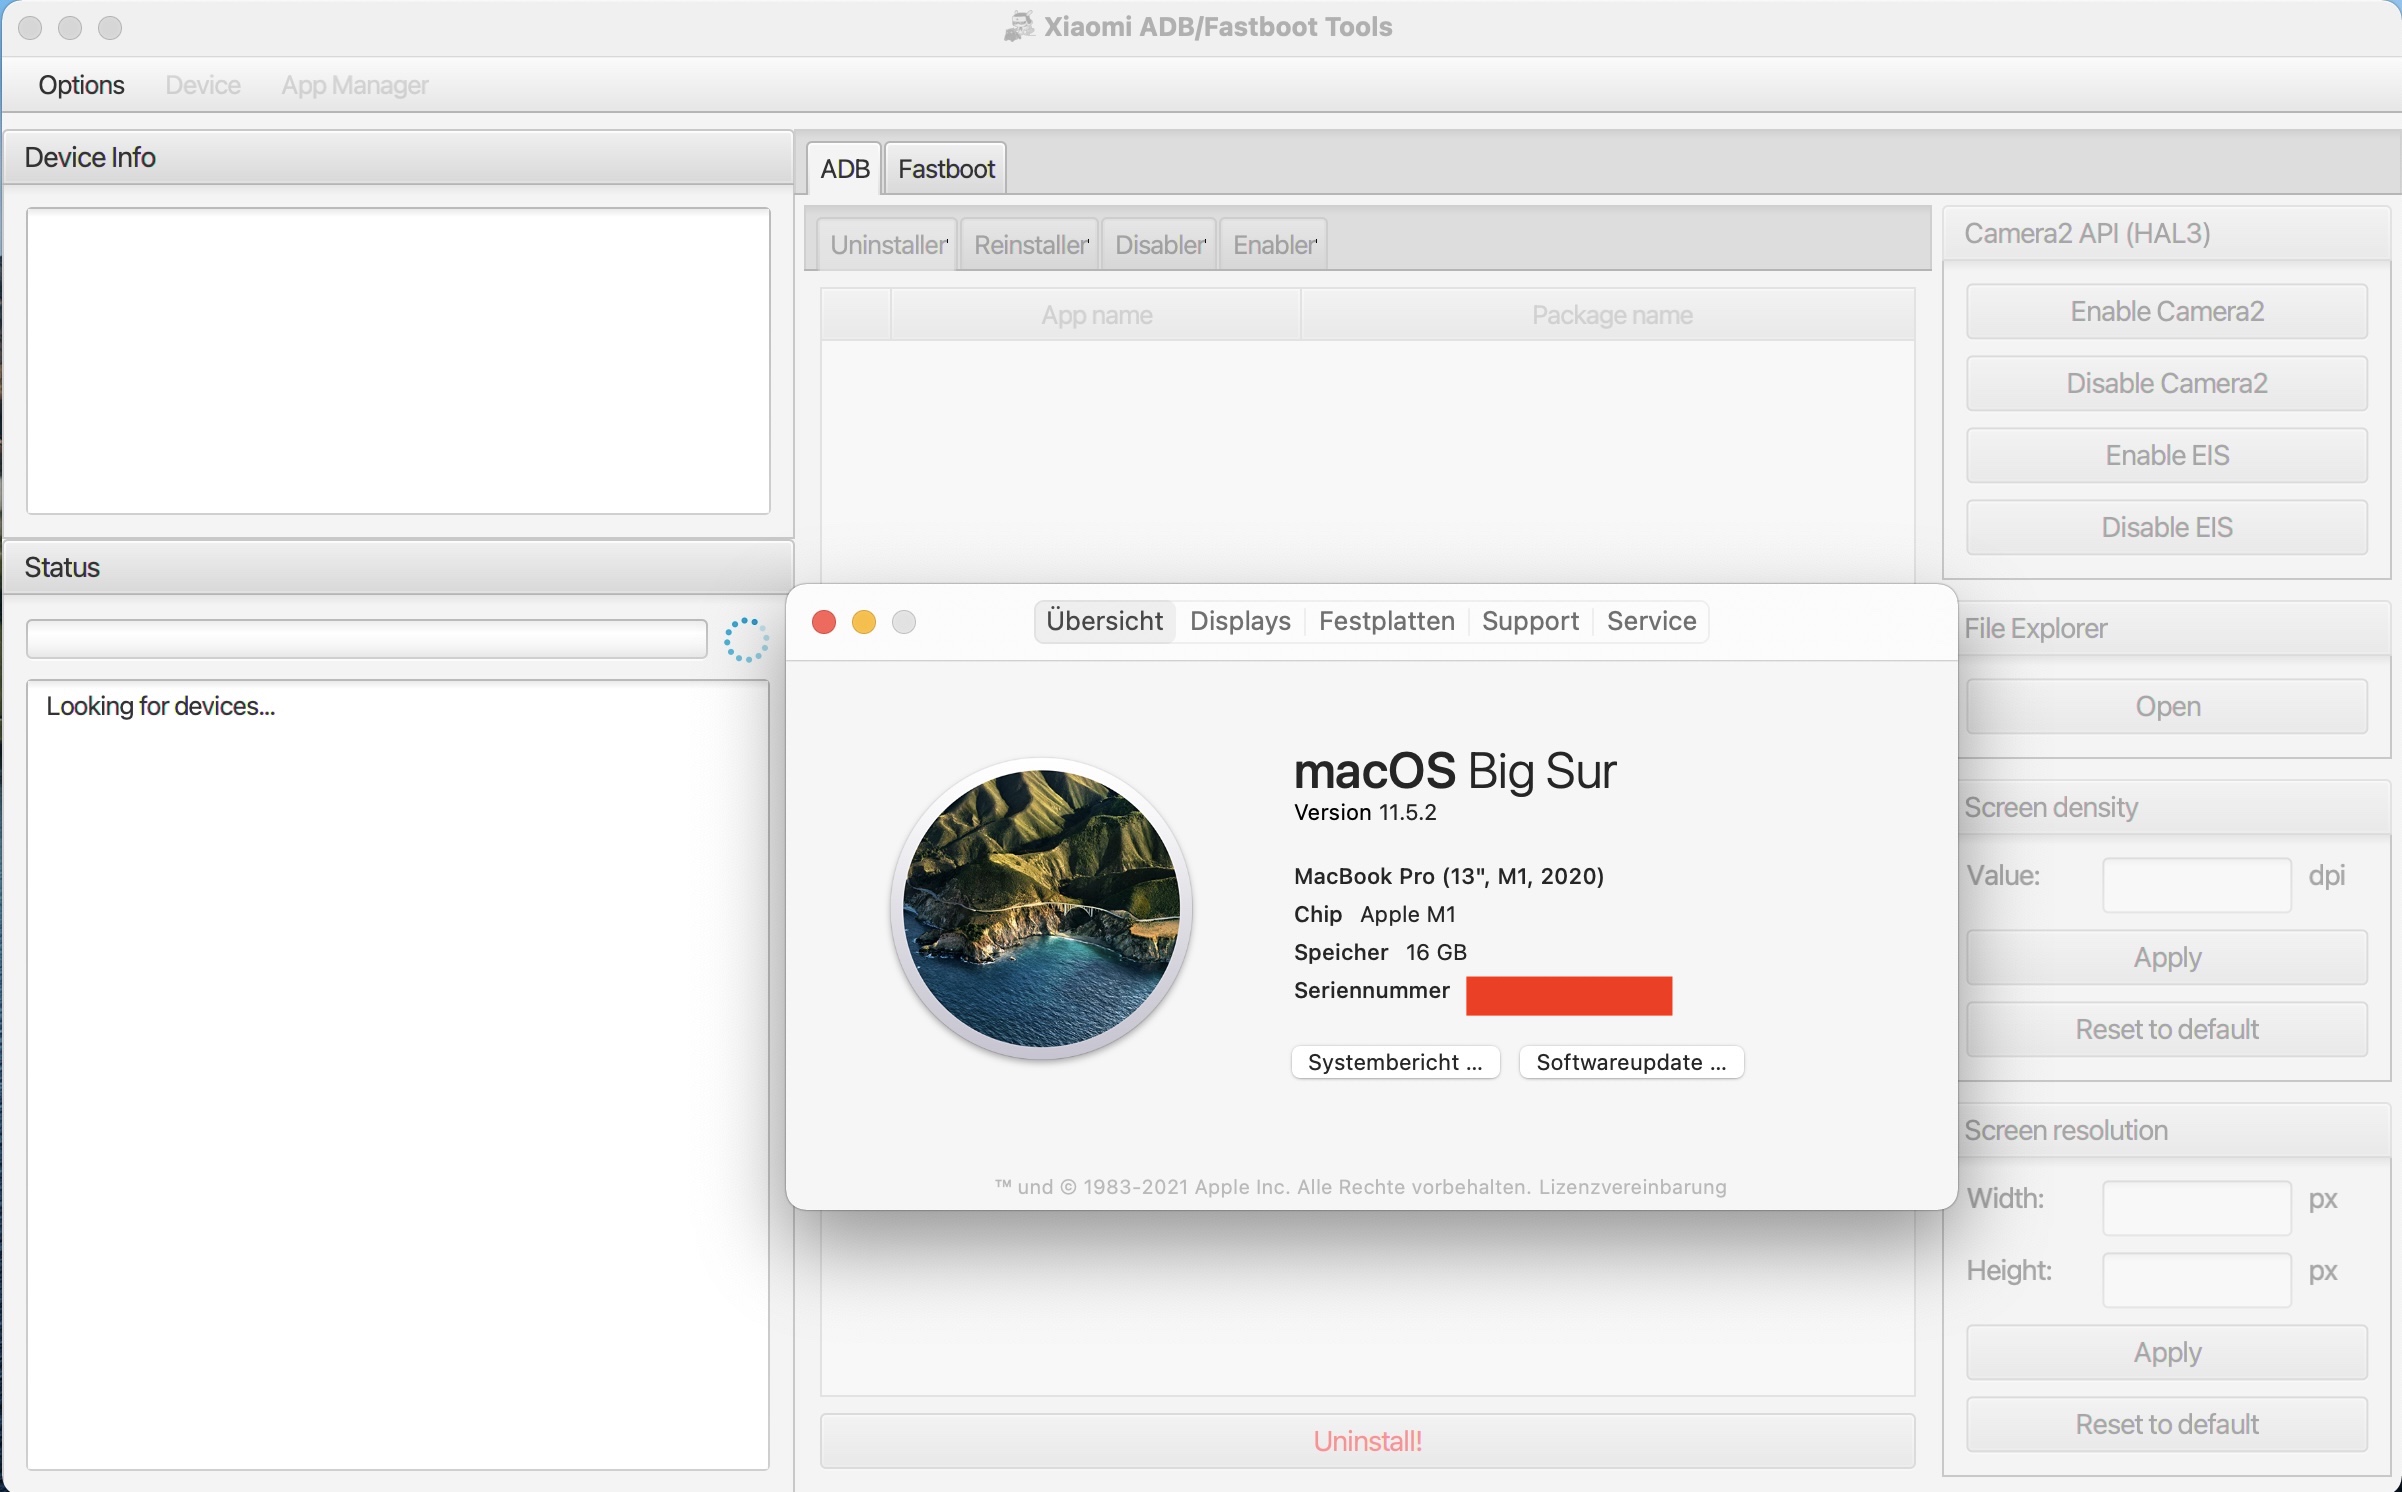Select the Displays tab
Viewport: 2402px width, 1492px height.
[x=1240, y=621]
